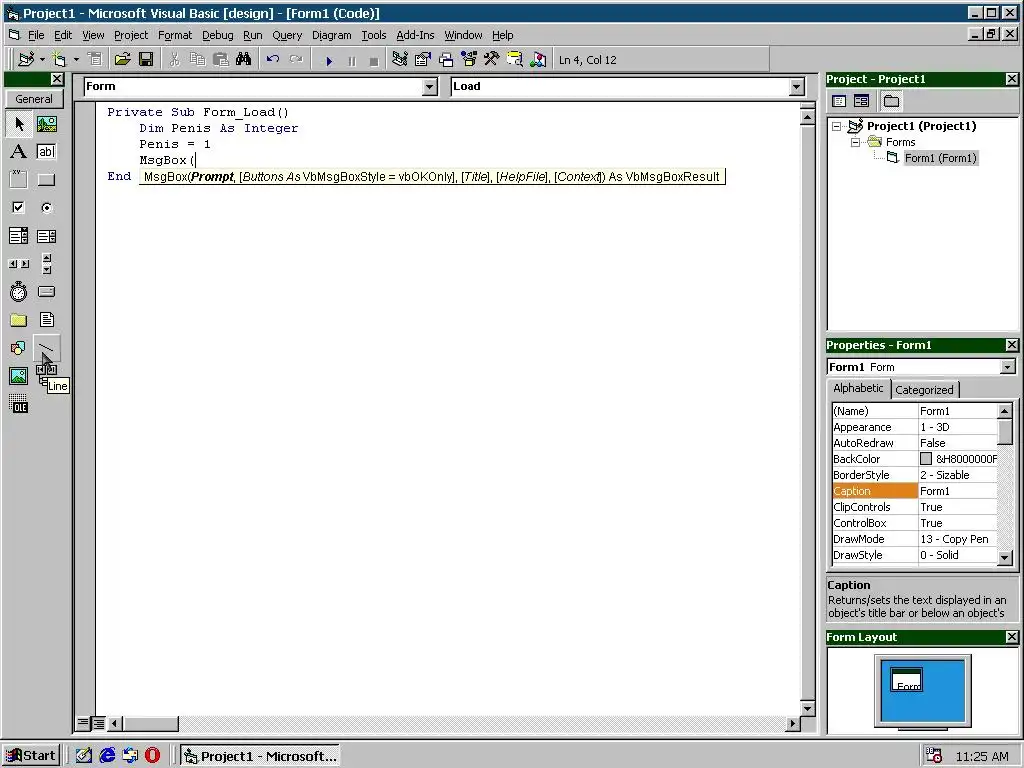Toggle Folders in the Project panel
Viewport: 1024px width, 768px height.
pyautogui.click(x=891, y=101)
